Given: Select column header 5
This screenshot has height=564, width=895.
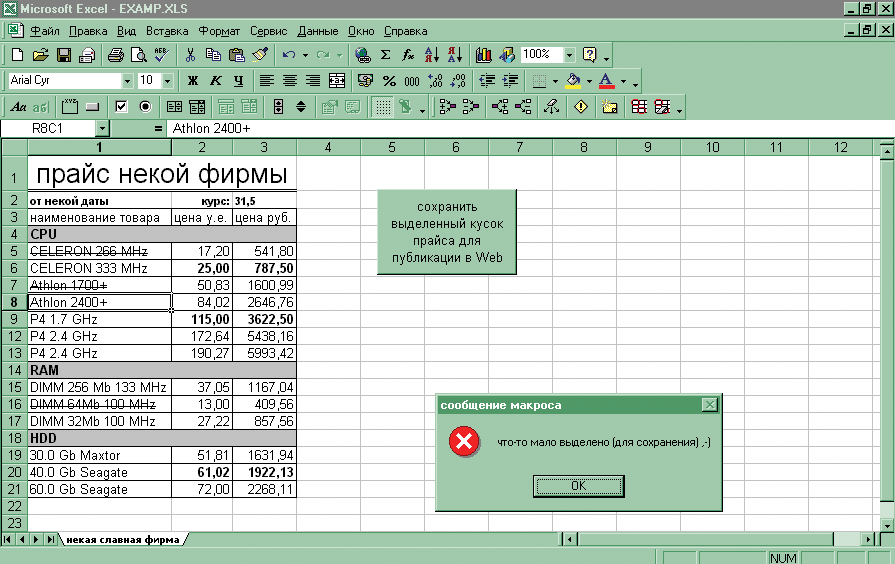Looking at the screenshot, I should (392, 147).
